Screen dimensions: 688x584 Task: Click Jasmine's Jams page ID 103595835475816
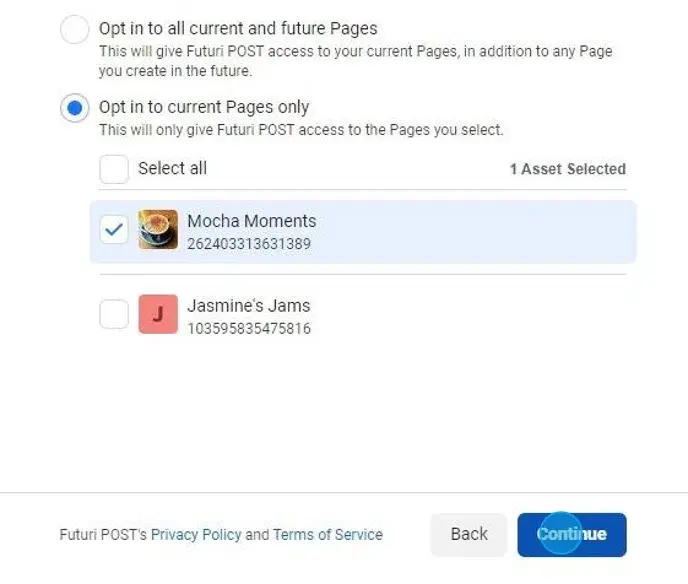coord(248,328)
